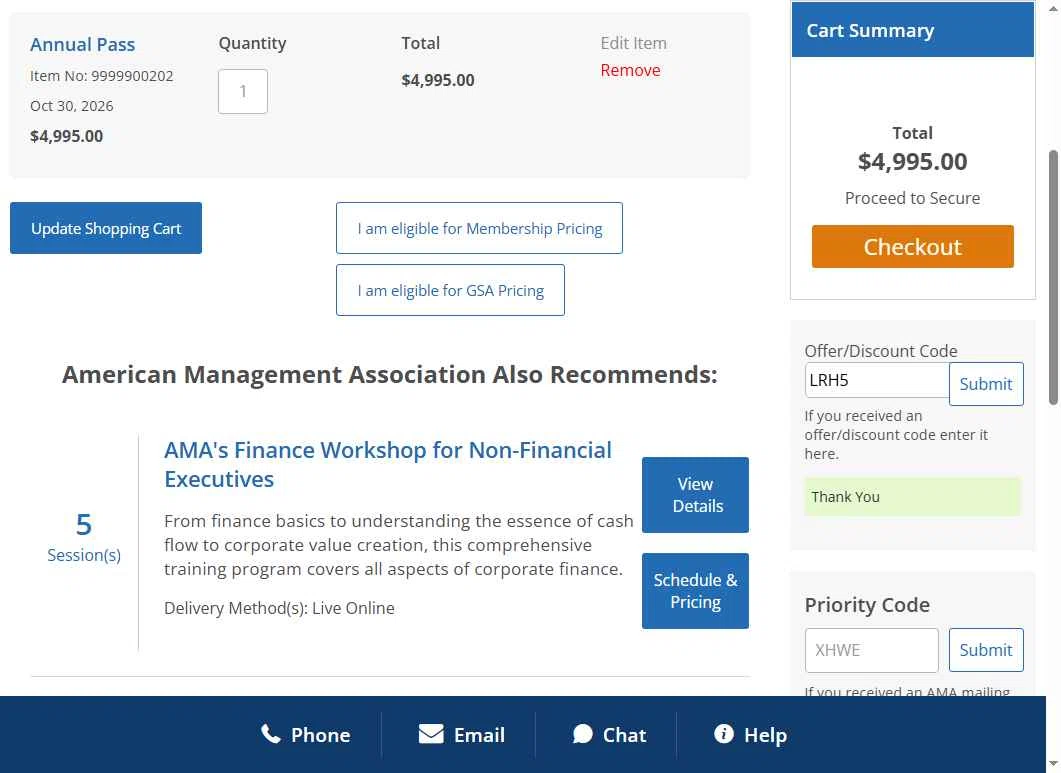This screenshot has height=773, width=1061.
Task: Select I am eligible for Membership Pricing
Action: click(479, 228)
